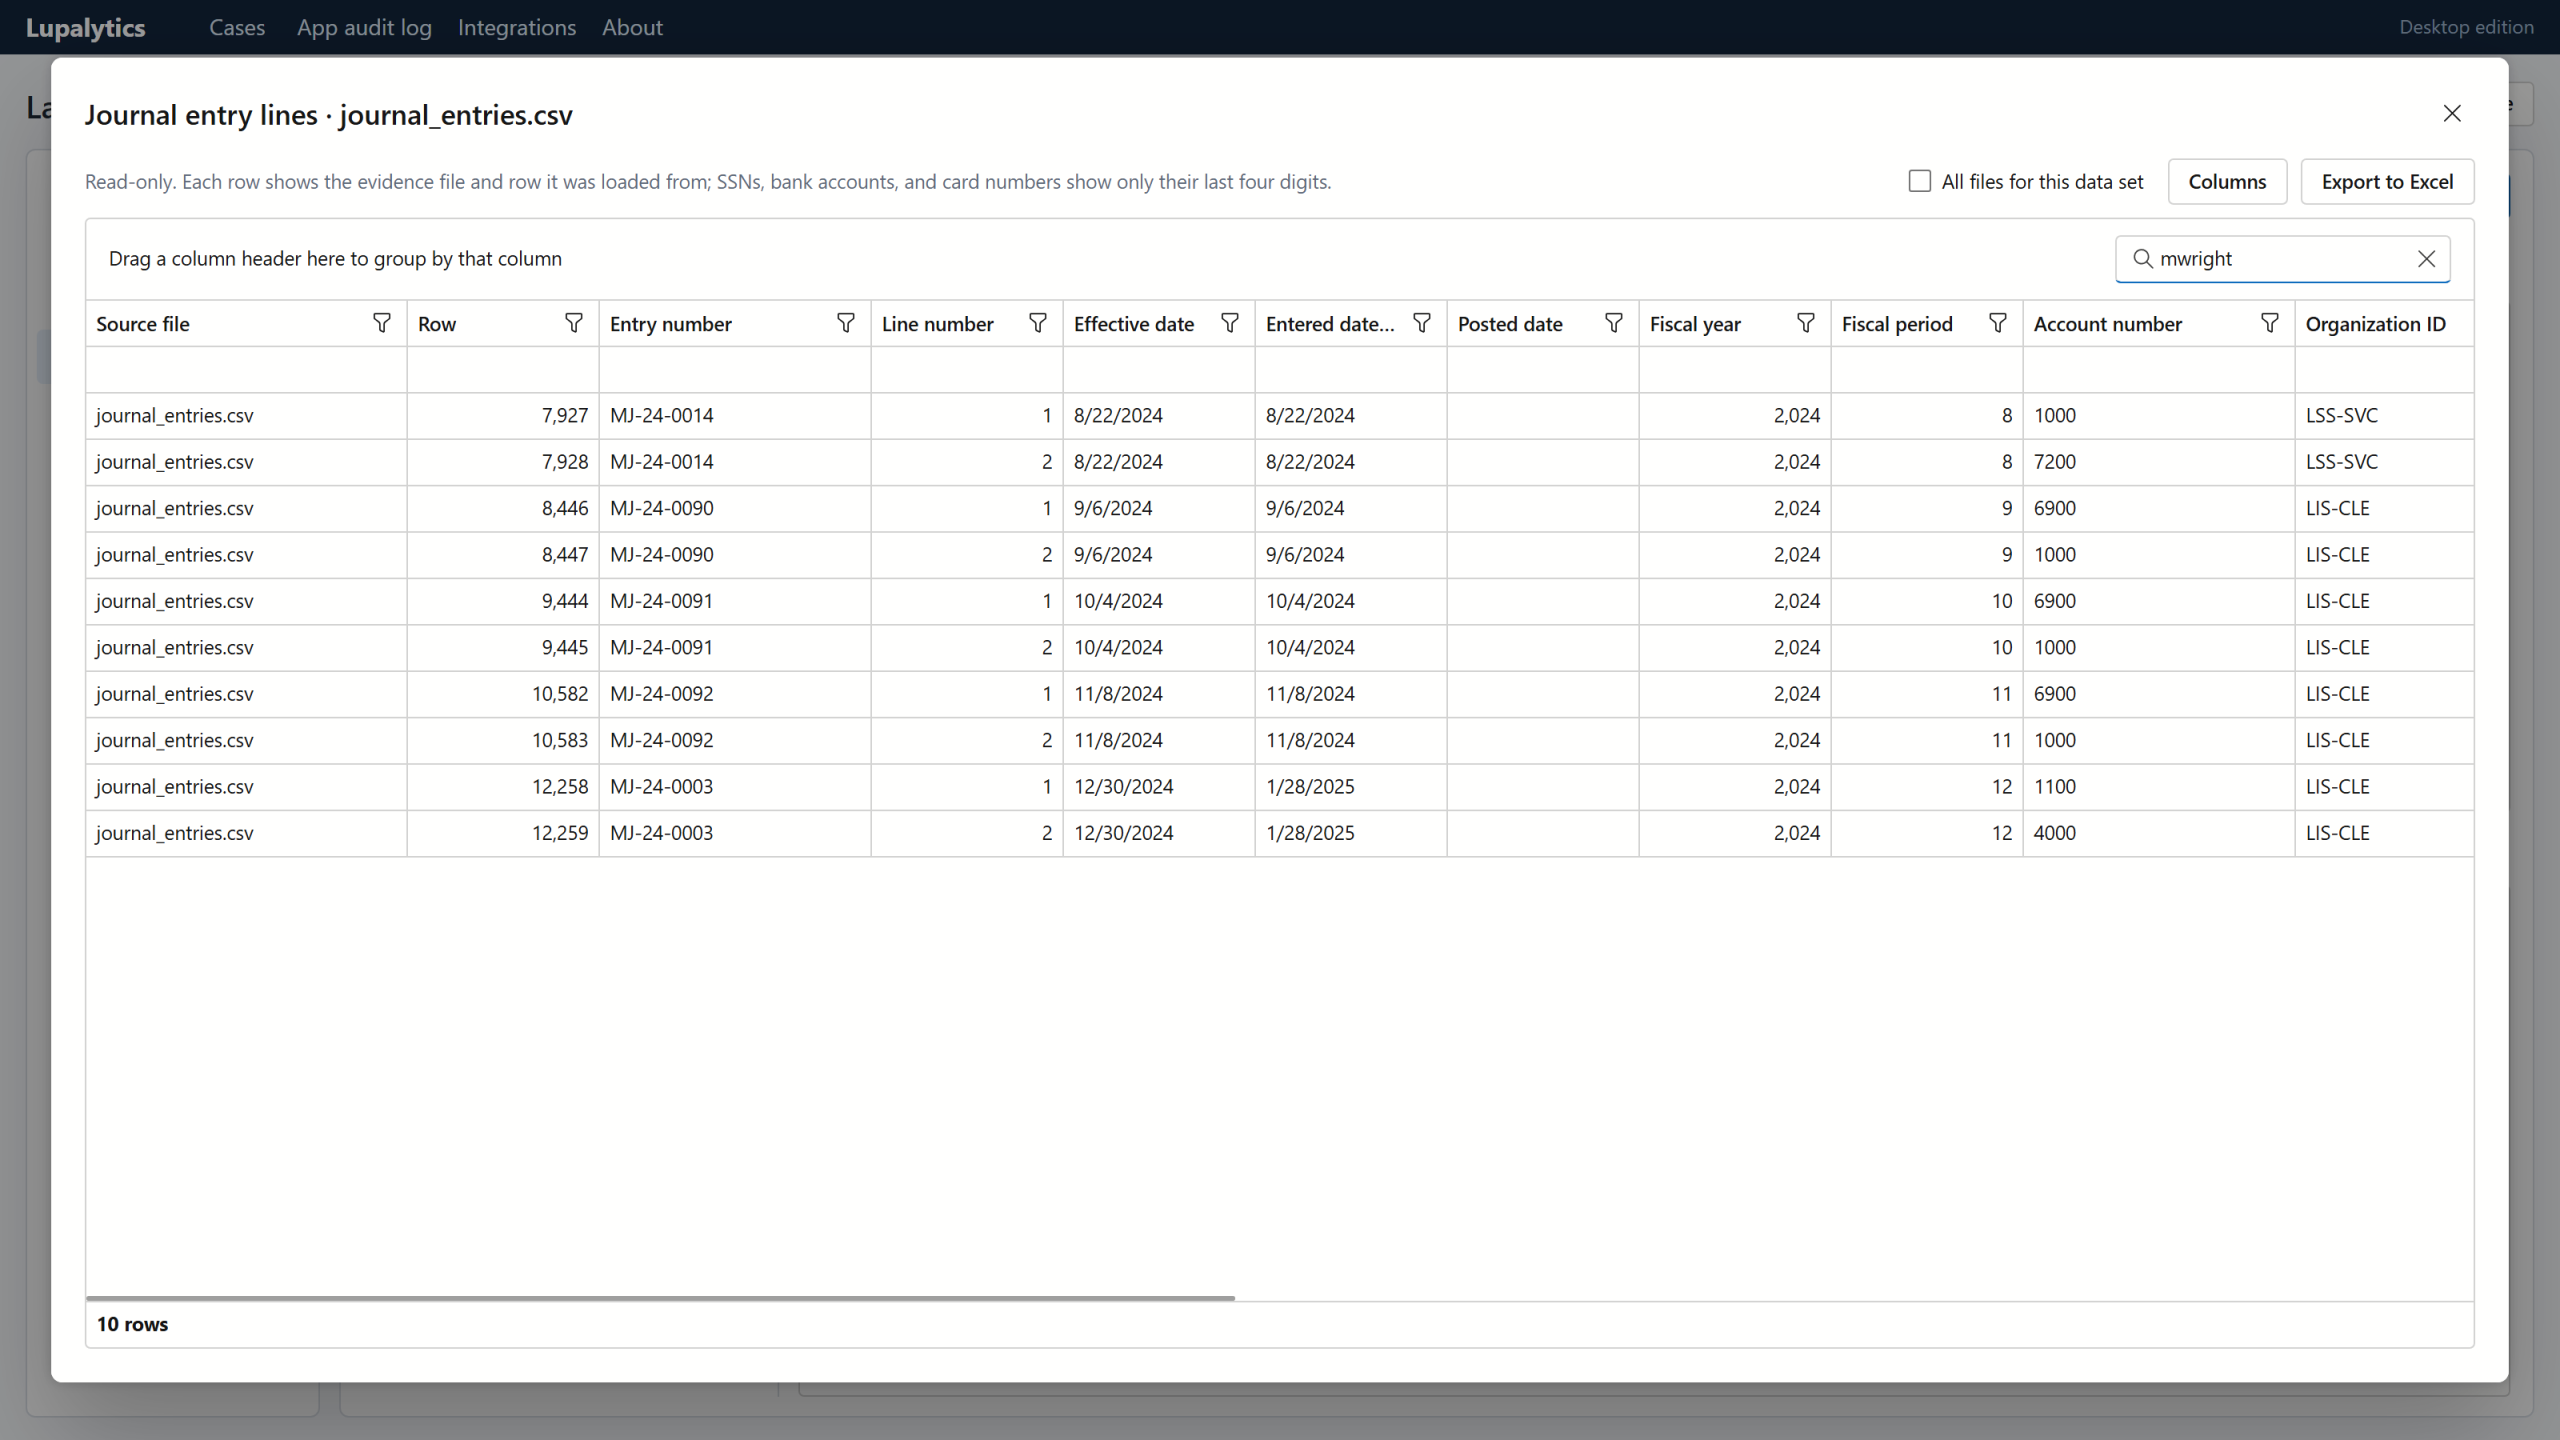Click the horizontal scrollbar of the grid
2560x1440 pixels.
(x=660, y=1298)
